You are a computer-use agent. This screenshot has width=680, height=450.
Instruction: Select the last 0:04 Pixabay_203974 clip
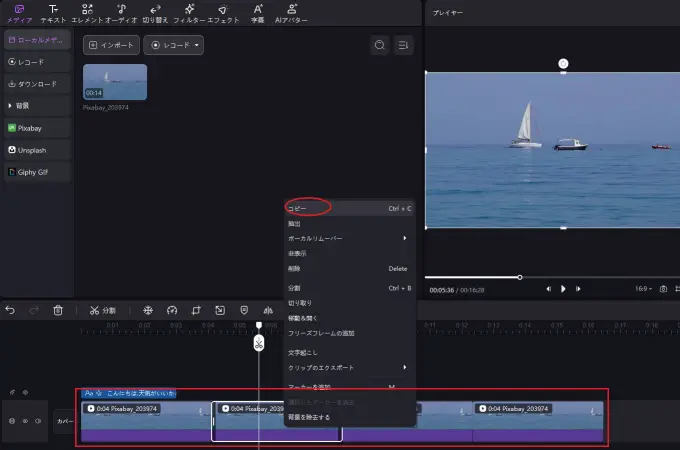click(538, 421)
